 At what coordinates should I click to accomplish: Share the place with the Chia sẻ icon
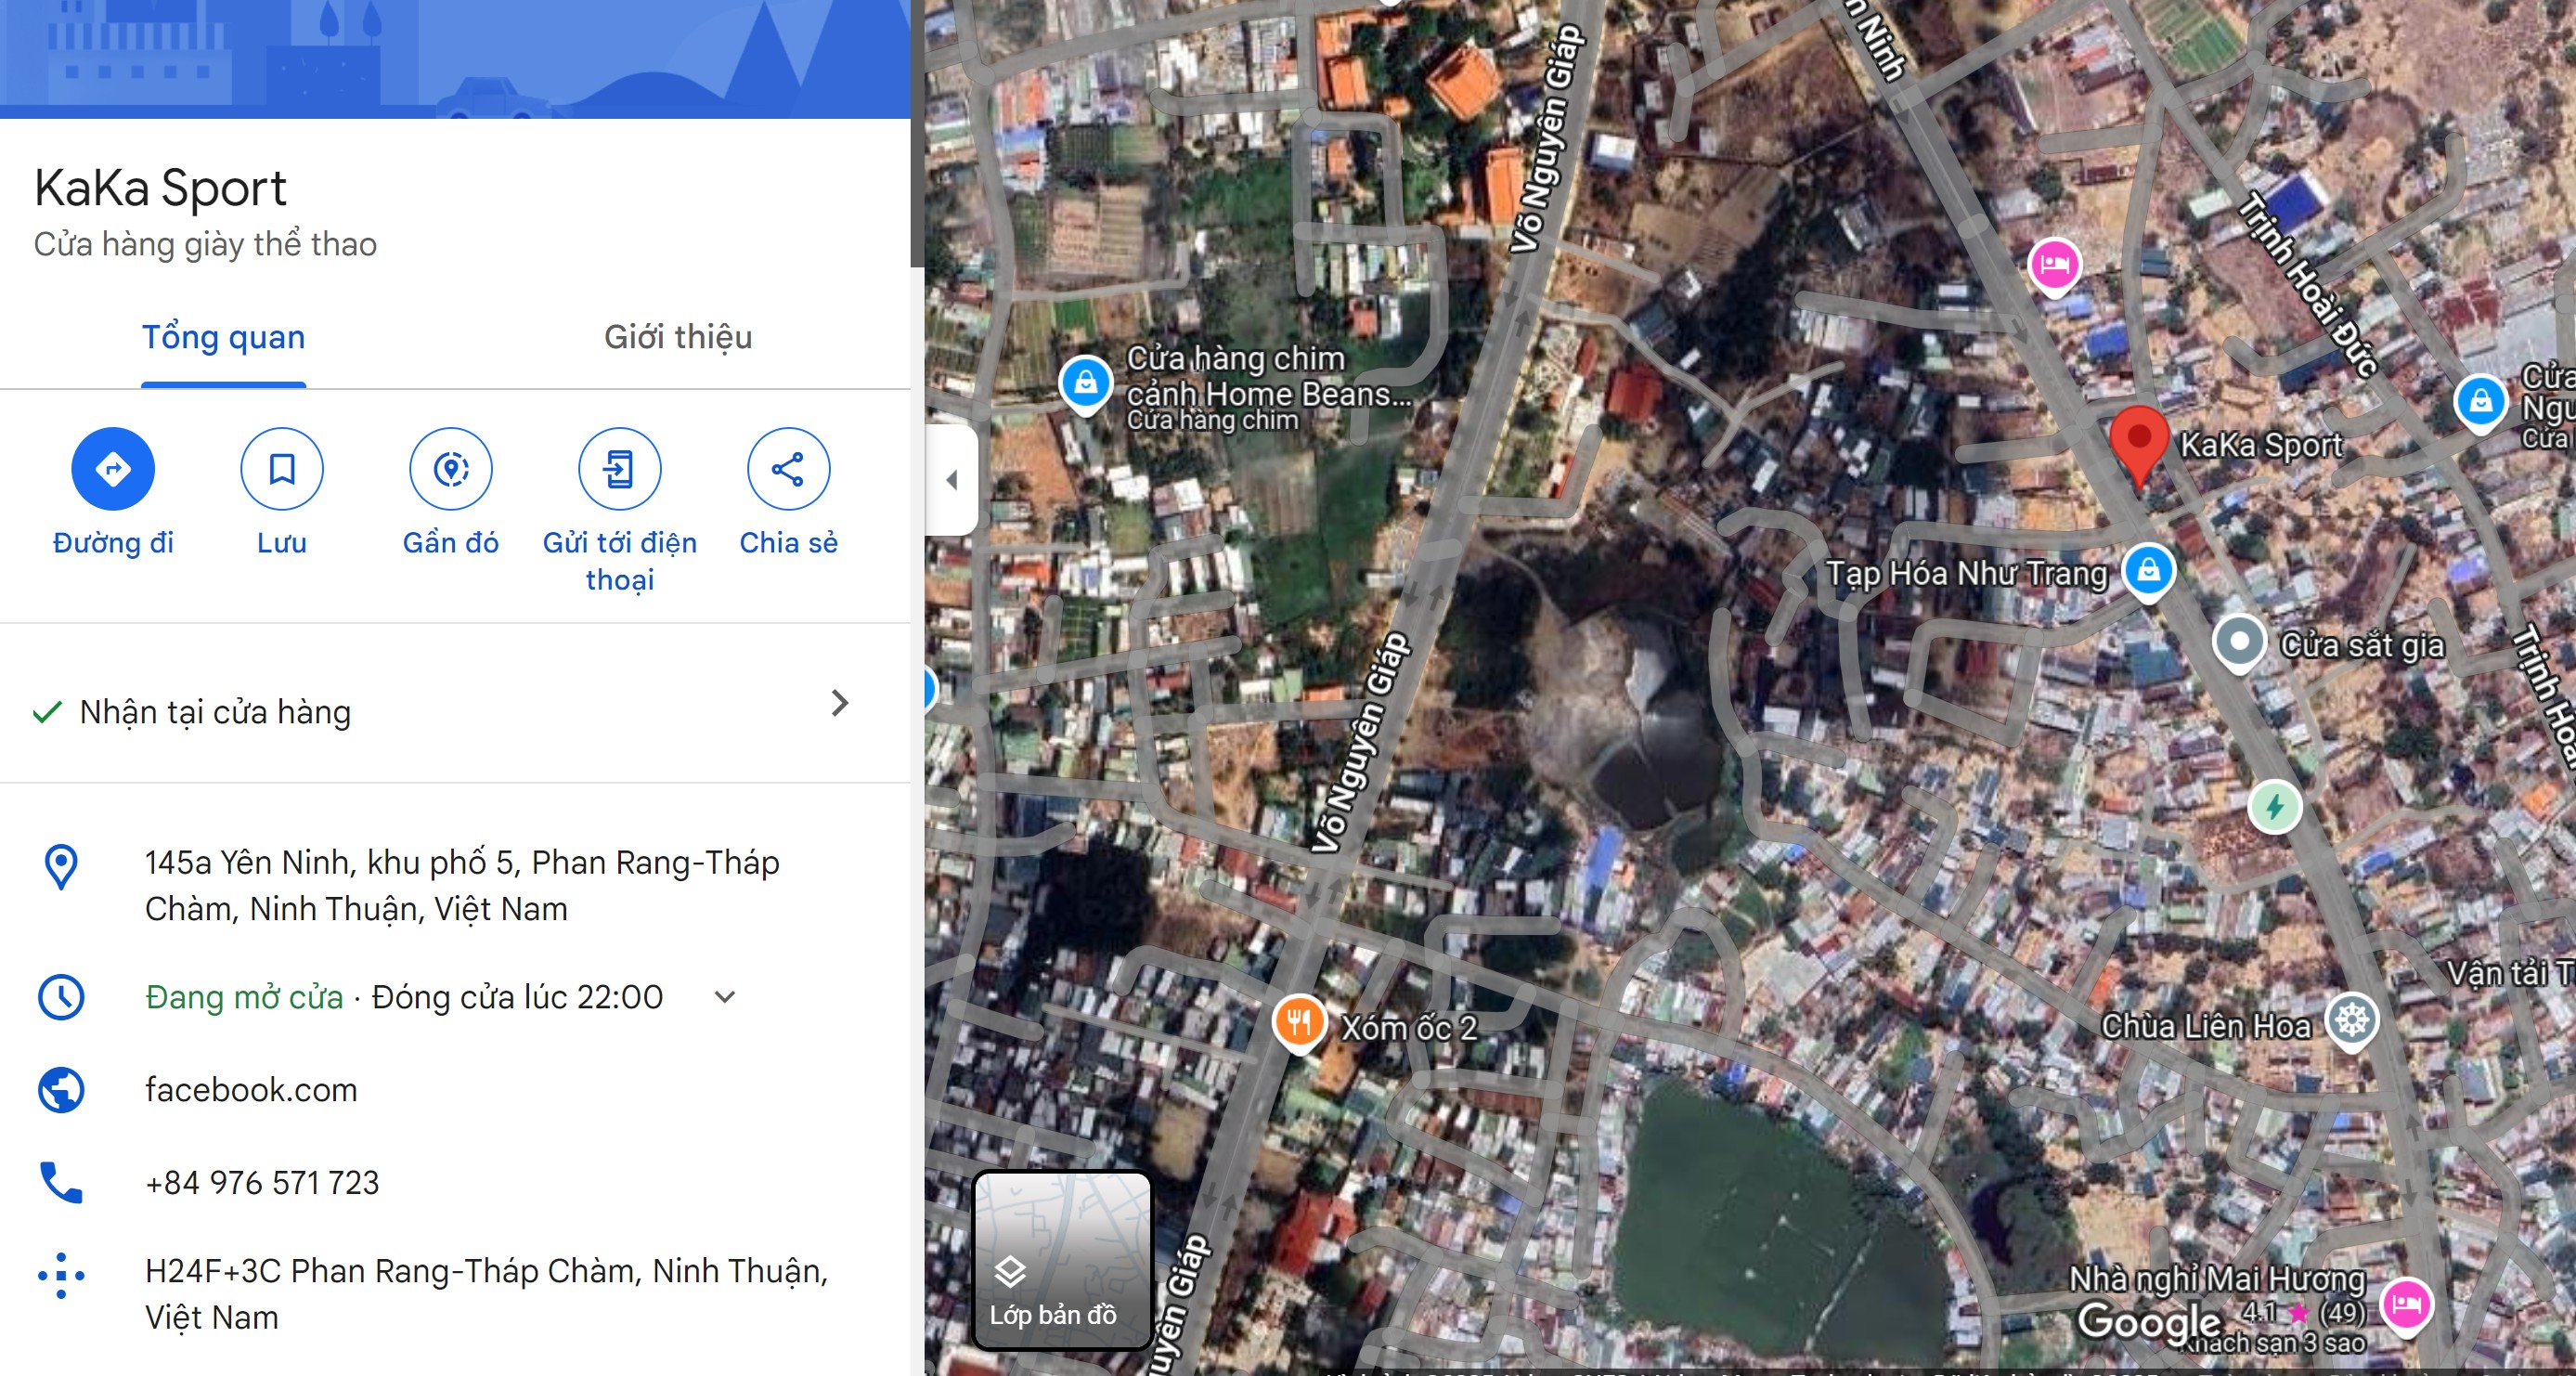788,468
